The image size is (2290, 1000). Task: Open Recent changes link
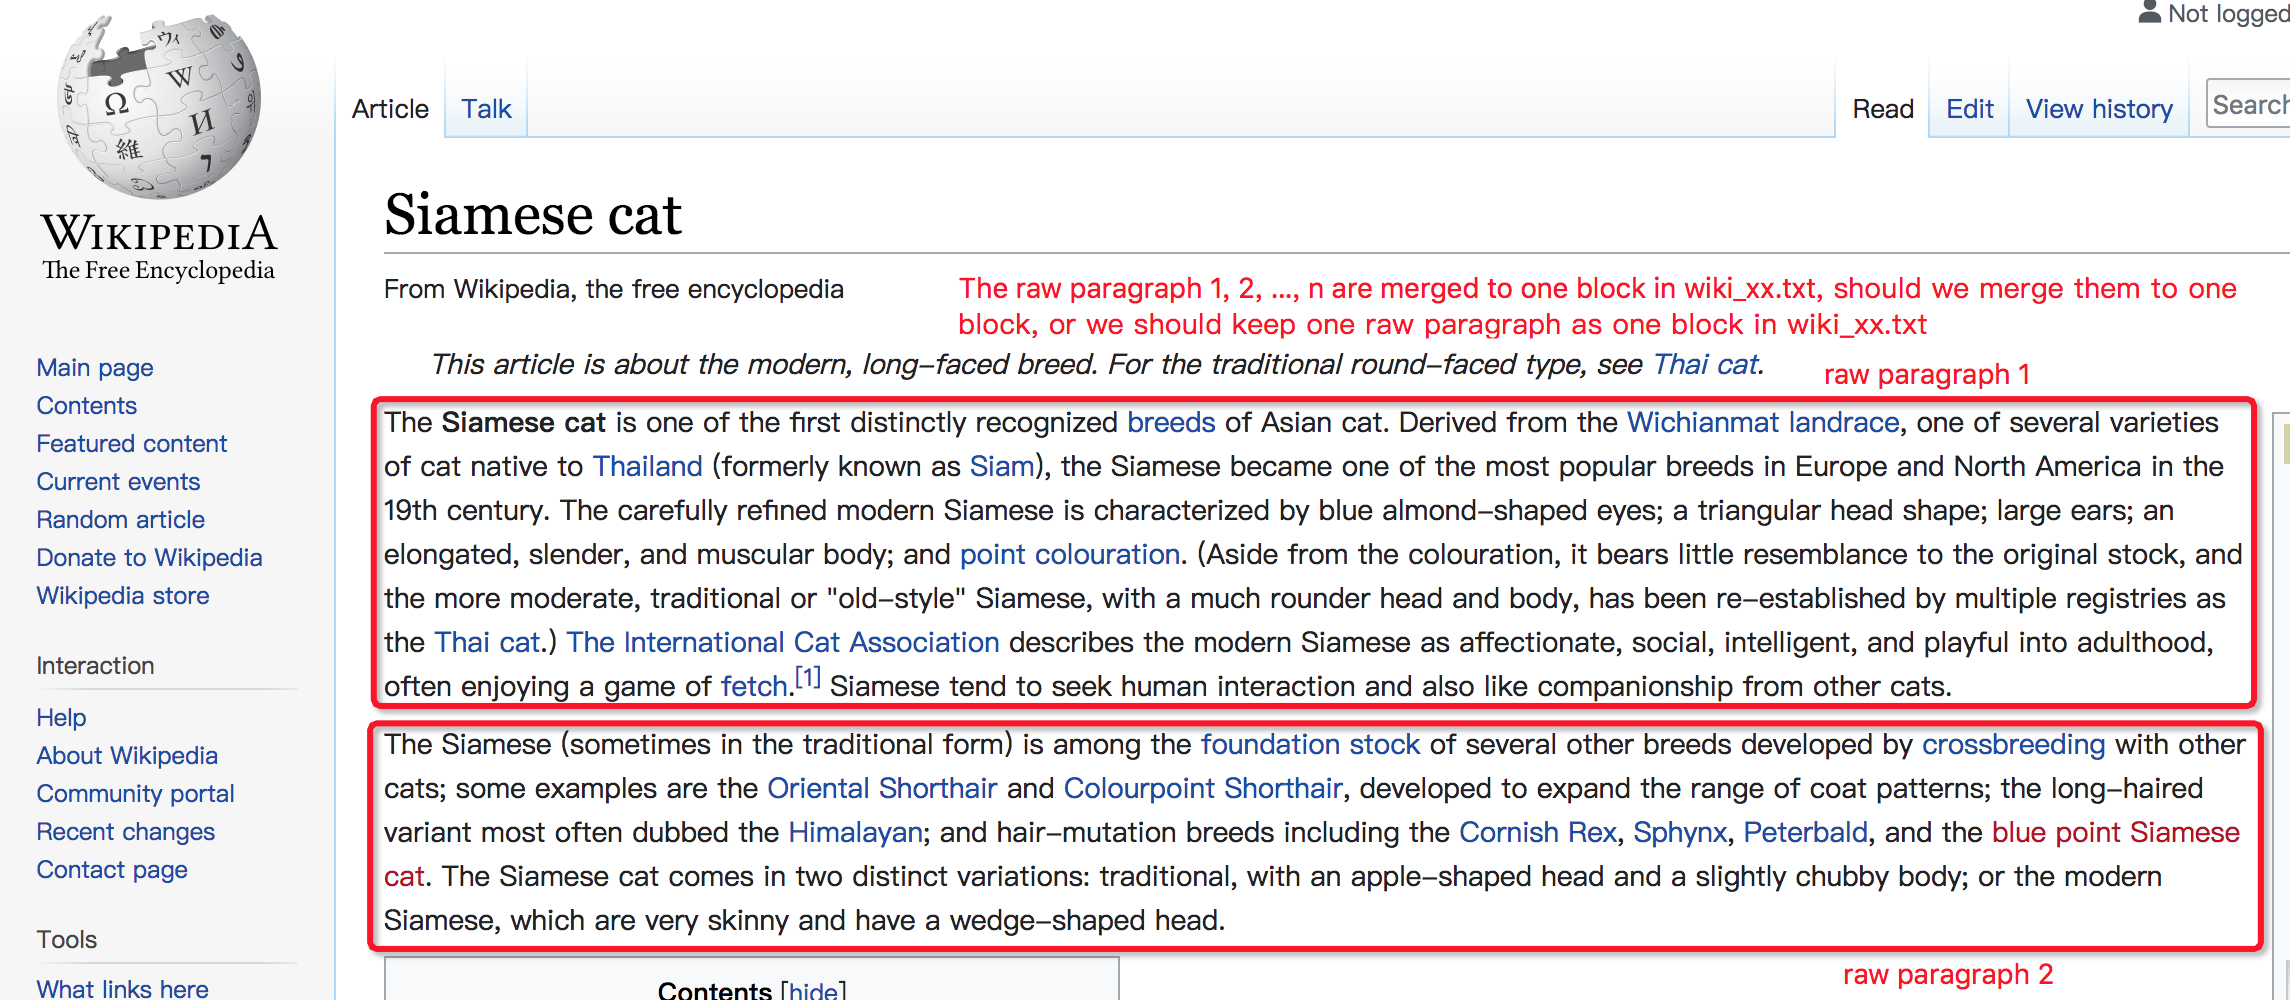[x=125, y=831]
